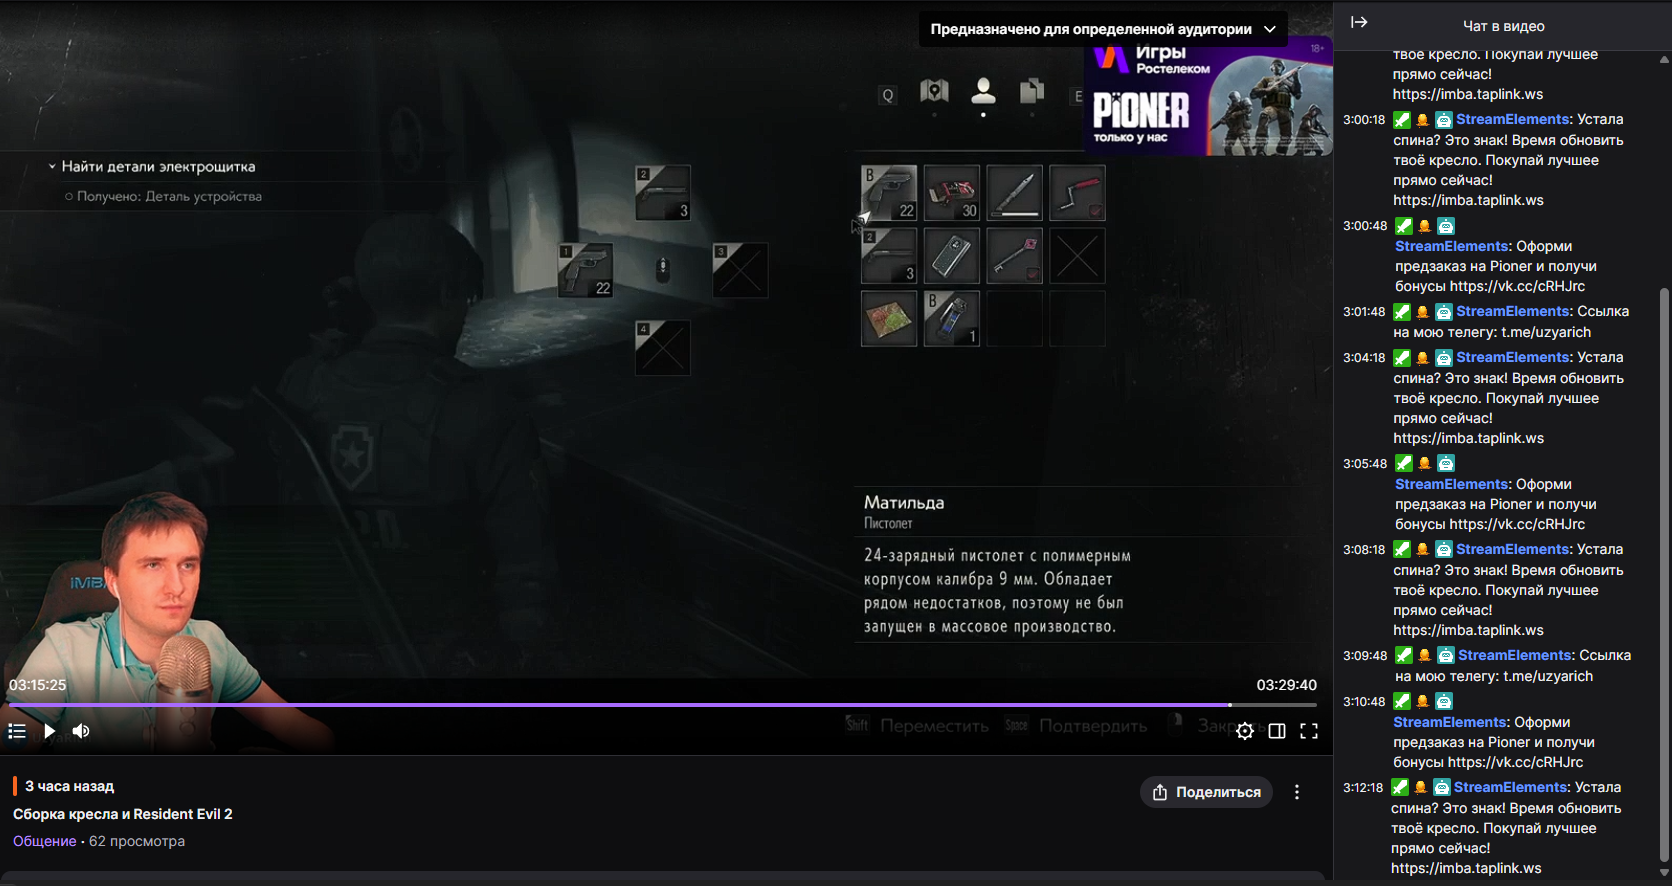
Task: Open the imba.taplink.ws link at 3:12:18
Action: [1466, 868]
